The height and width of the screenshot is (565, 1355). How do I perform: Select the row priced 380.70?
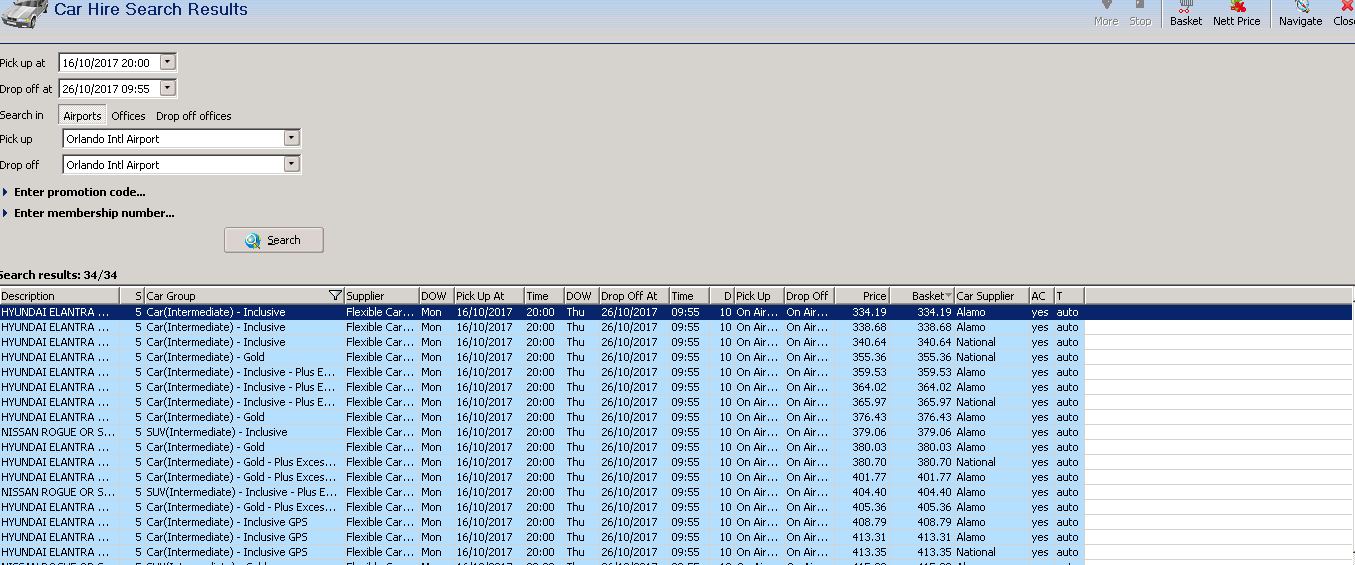(542, 462)
